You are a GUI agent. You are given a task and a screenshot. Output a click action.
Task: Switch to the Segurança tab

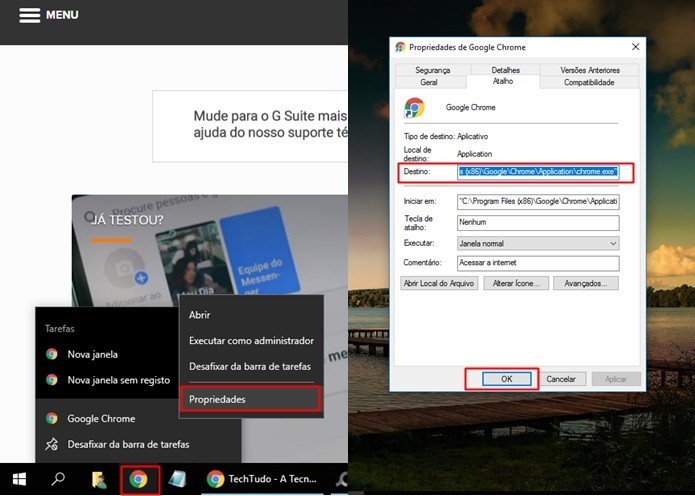pyautogui.click(x=433, y=70)
